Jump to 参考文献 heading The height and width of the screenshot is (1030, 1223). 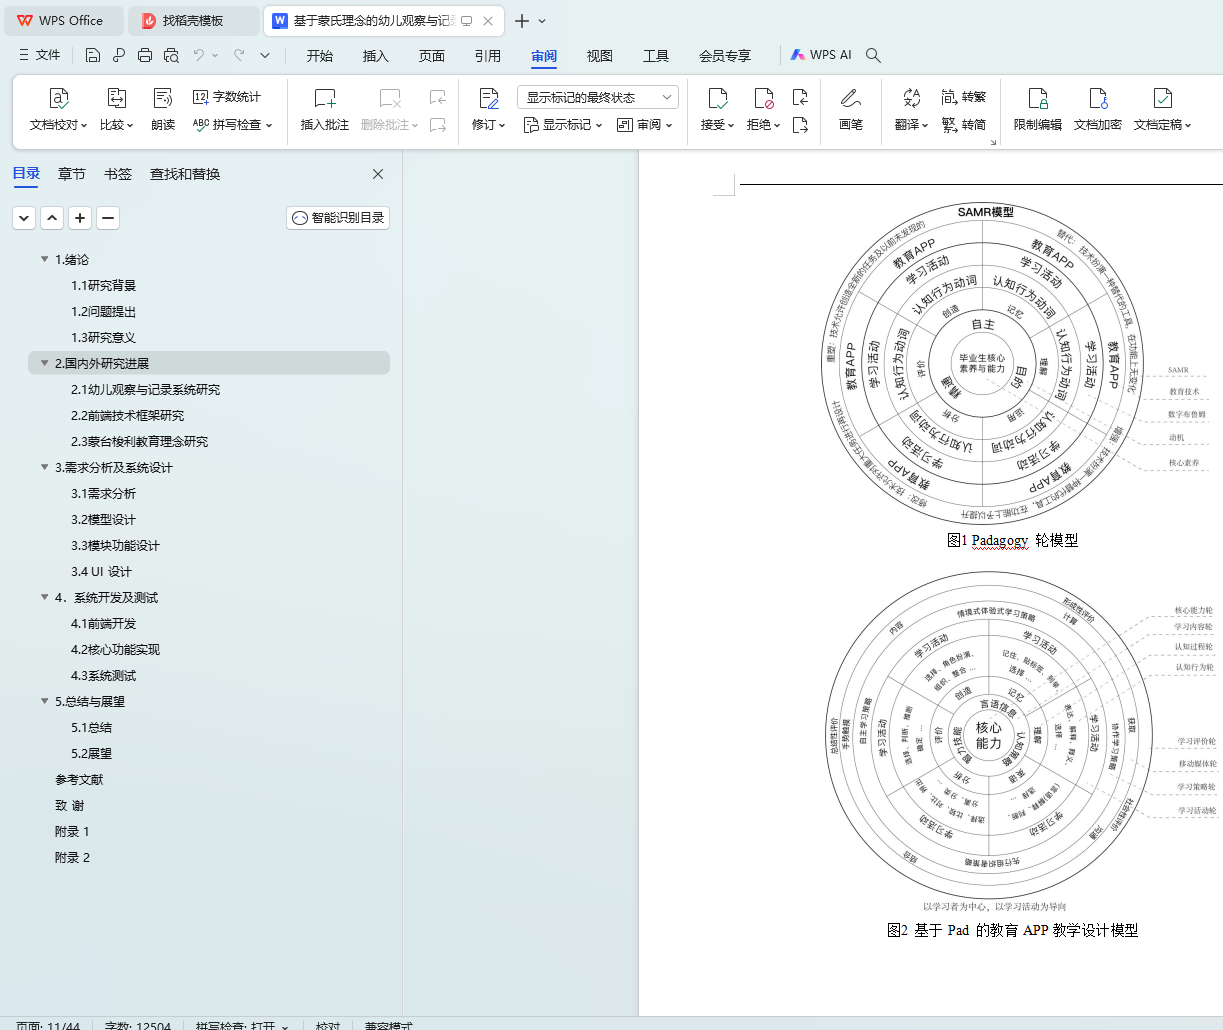coord(79,779)
